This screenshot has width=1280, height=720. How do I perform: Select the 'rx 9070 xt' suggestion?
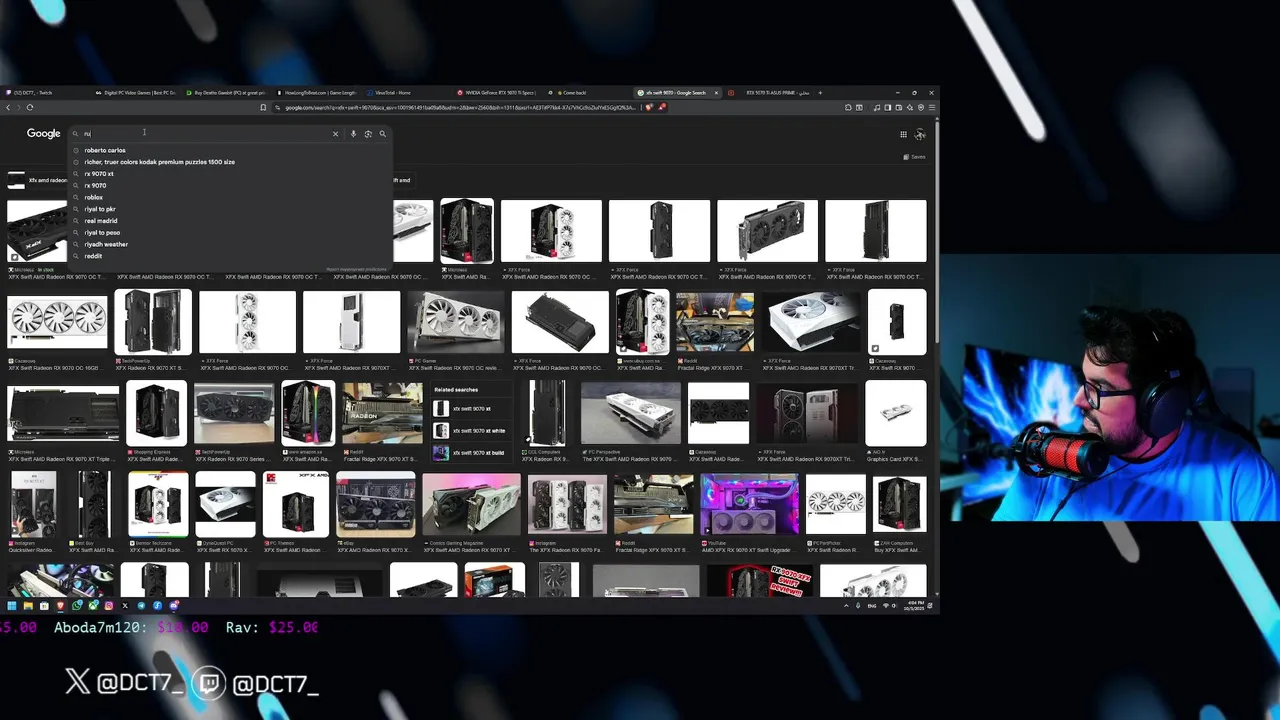click(99, 174)
